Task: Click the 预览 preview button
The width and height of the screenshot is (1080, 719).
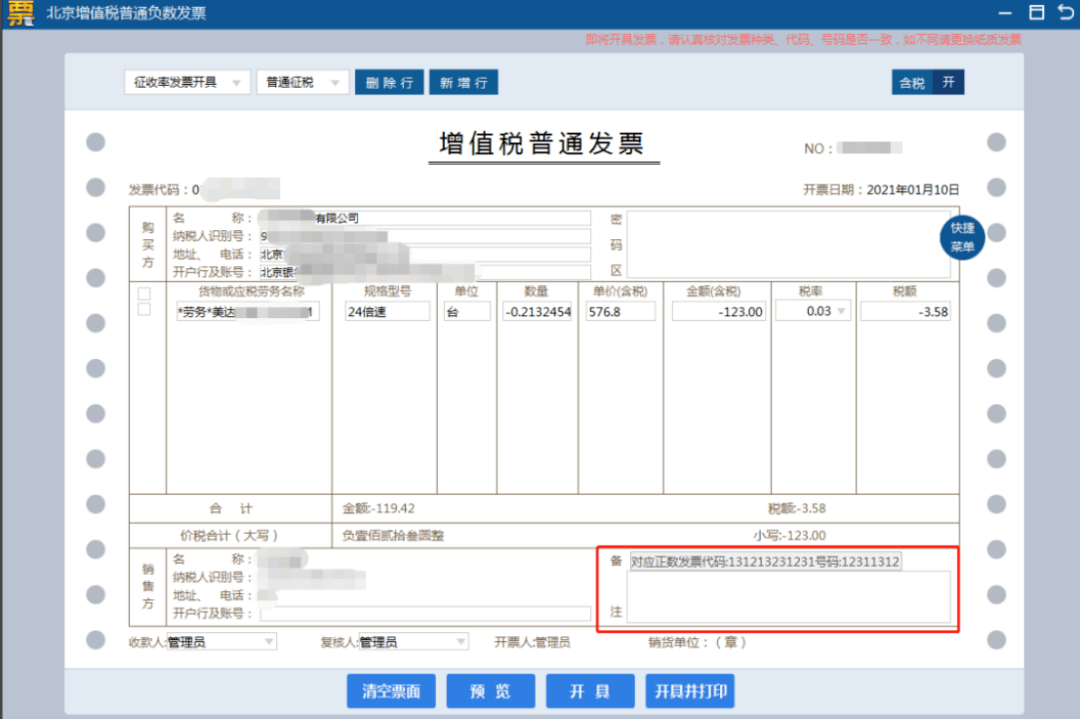Action: pyautogui.click(x=490, y=691)
